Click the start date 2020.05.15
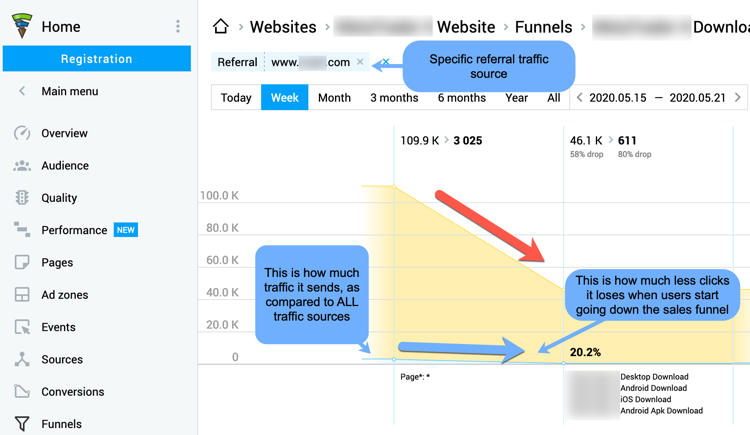This screenshot has width=750, height=435. click(618, 98)
